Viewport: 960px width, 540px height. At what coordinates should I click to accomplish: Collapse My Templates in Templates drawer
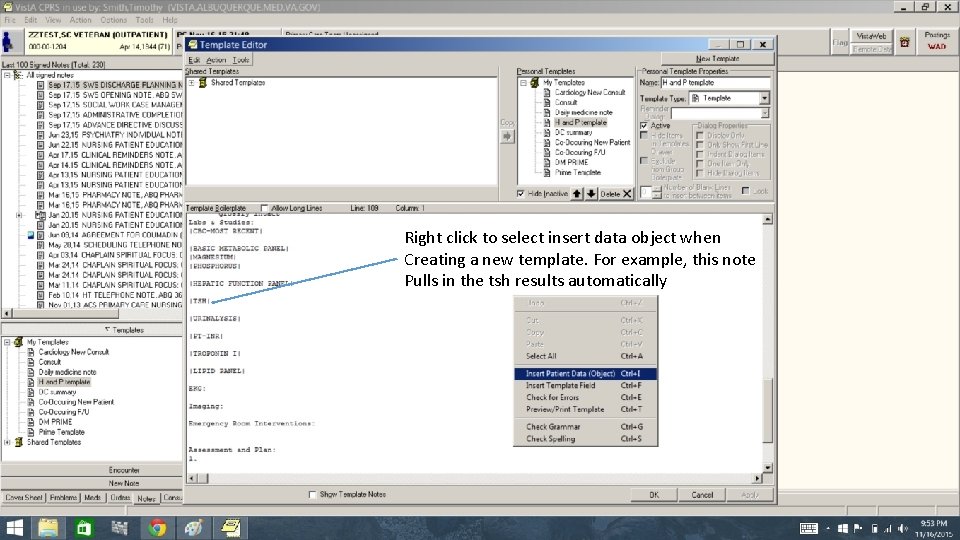coord(7,342)
